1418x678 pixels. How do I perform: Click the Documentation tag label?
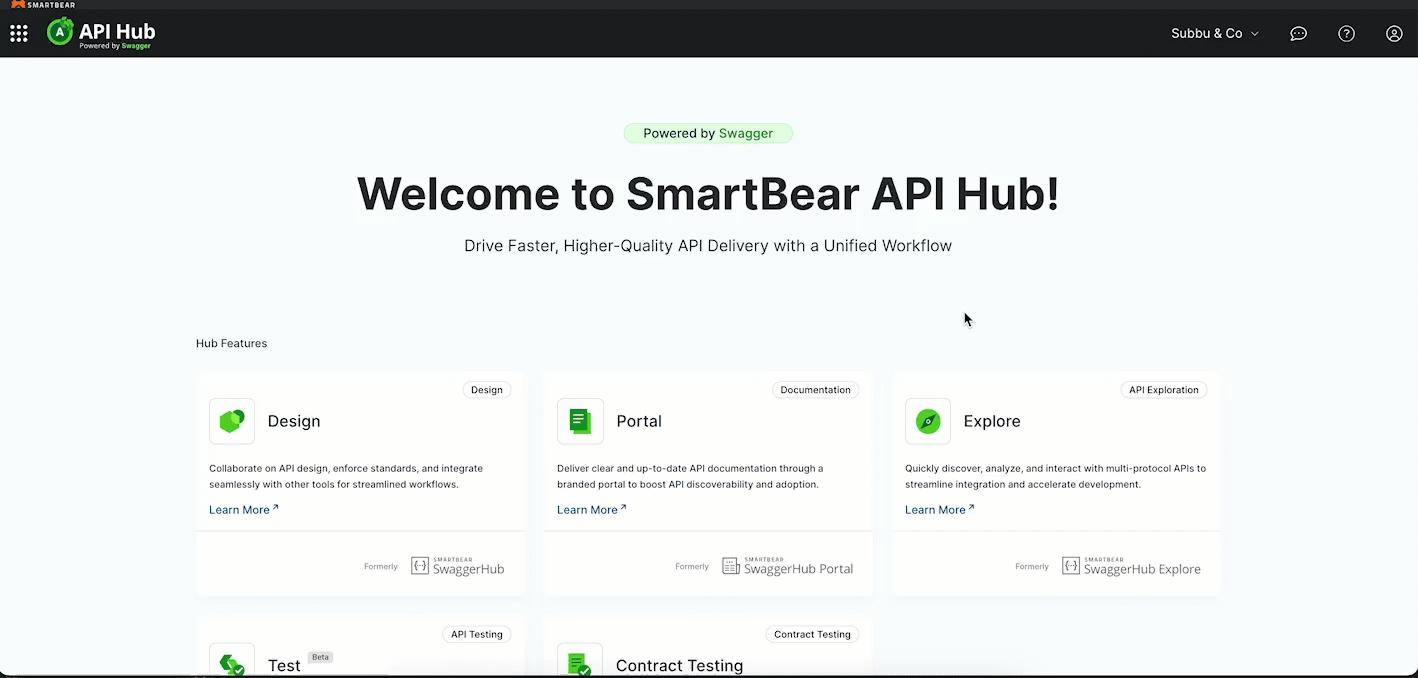tap(815, 390)
